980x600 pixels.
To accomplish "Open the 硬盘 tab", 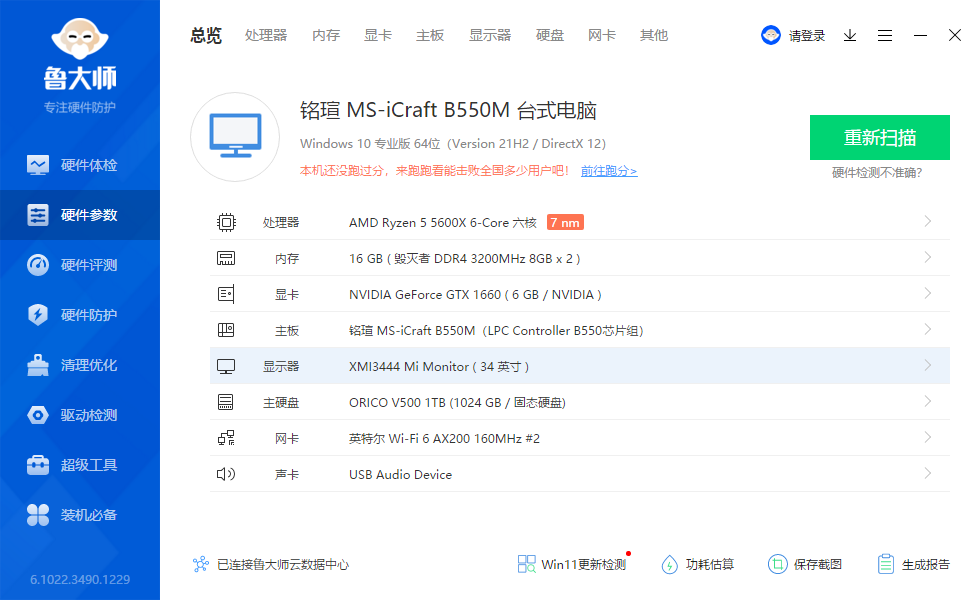I will click(550, 35).
